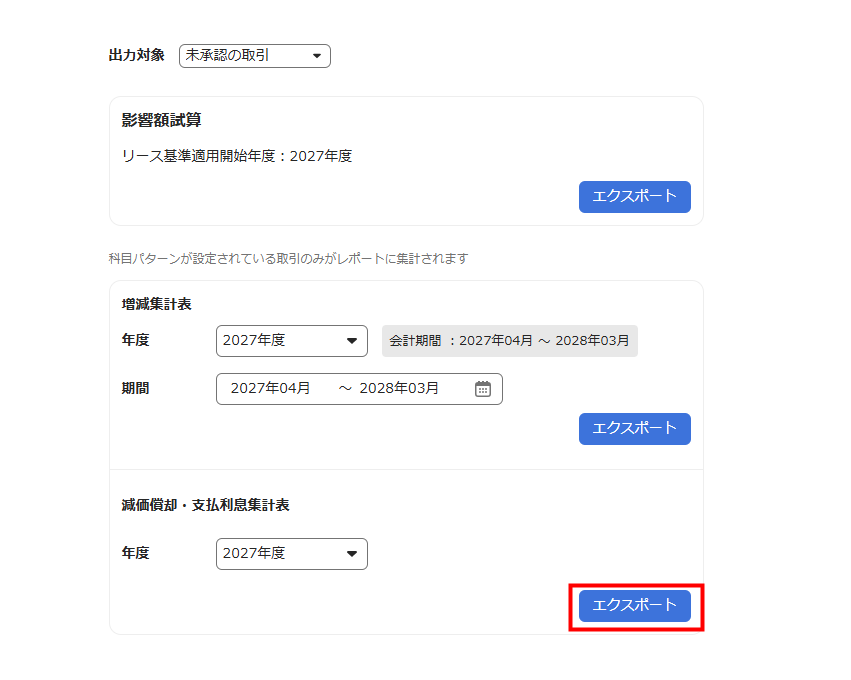Click the リース基準適用開始年度：2027年度 text

click(x=236, y=156)
